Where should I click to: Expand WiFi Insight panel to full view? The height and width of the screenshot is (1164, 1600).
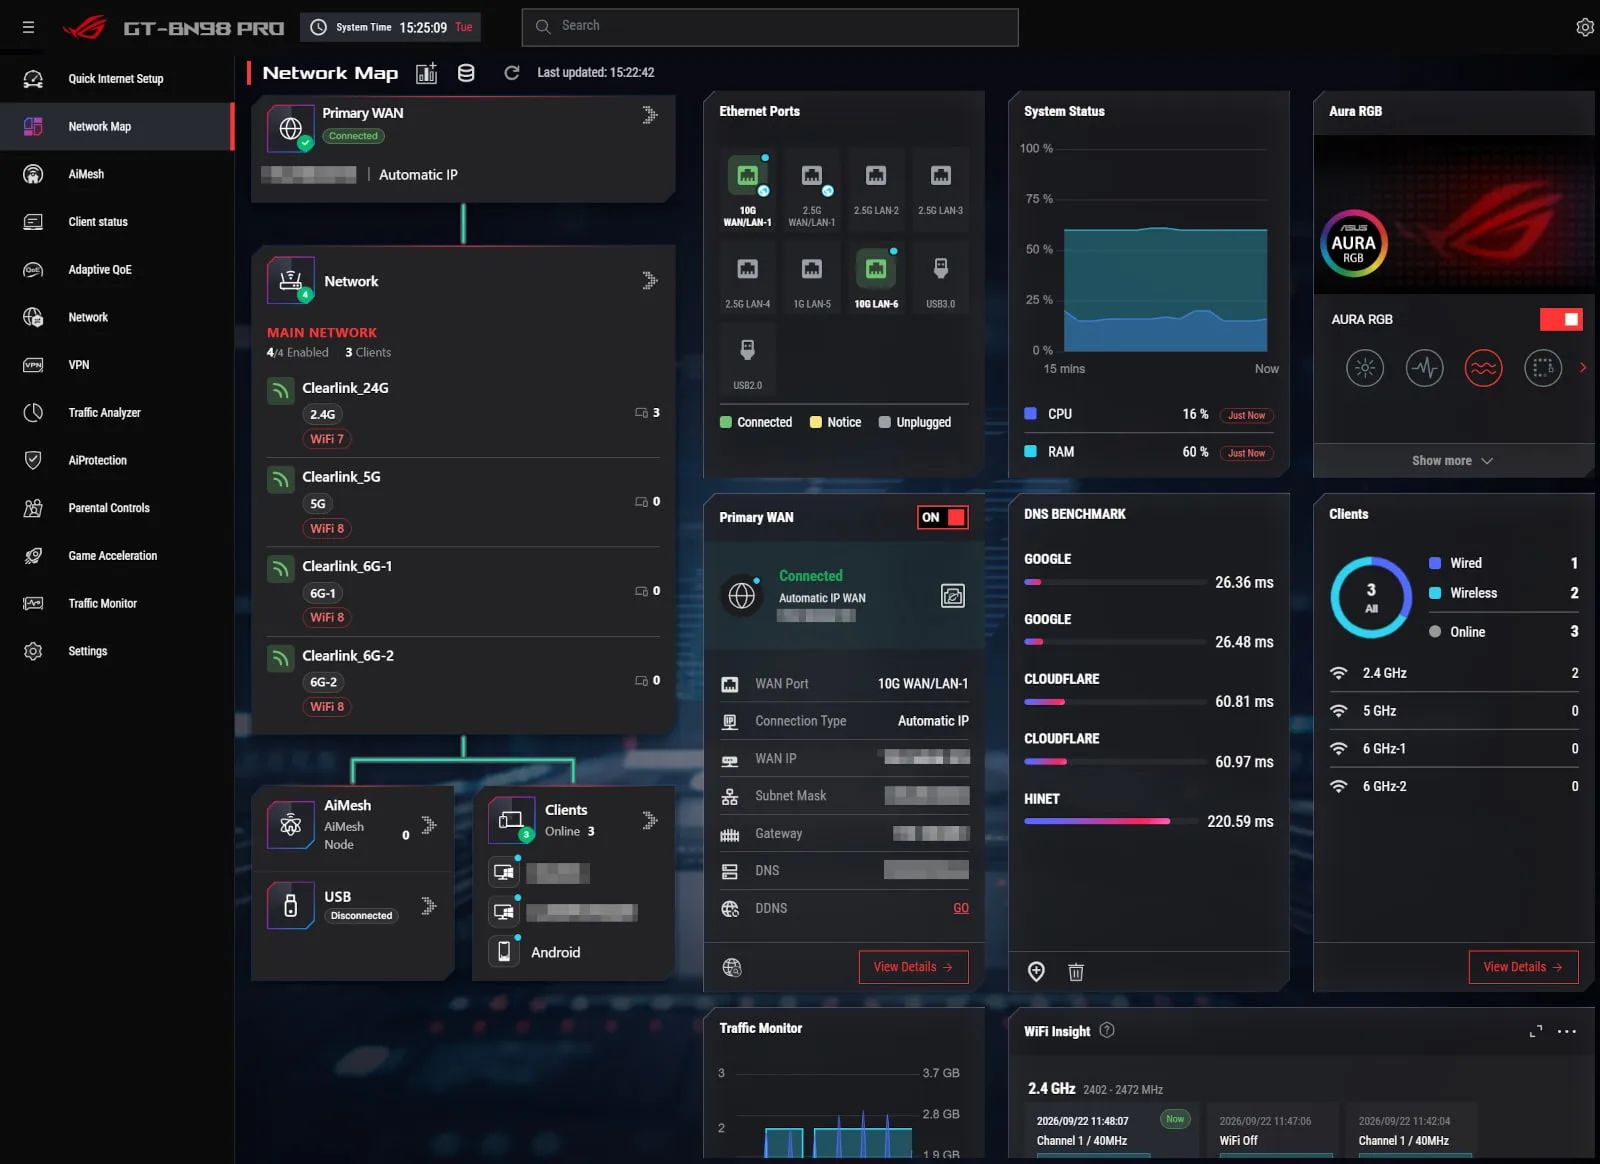[x=1536, y=1031]
